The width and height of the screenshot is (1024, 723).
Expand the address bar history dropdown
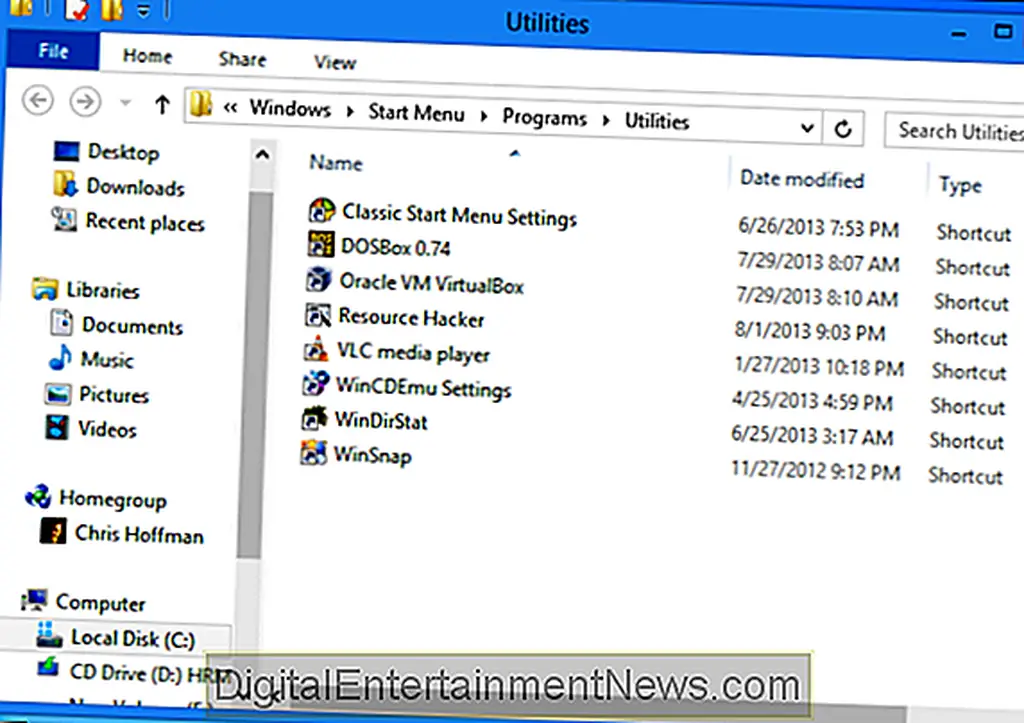coord(807,128)
